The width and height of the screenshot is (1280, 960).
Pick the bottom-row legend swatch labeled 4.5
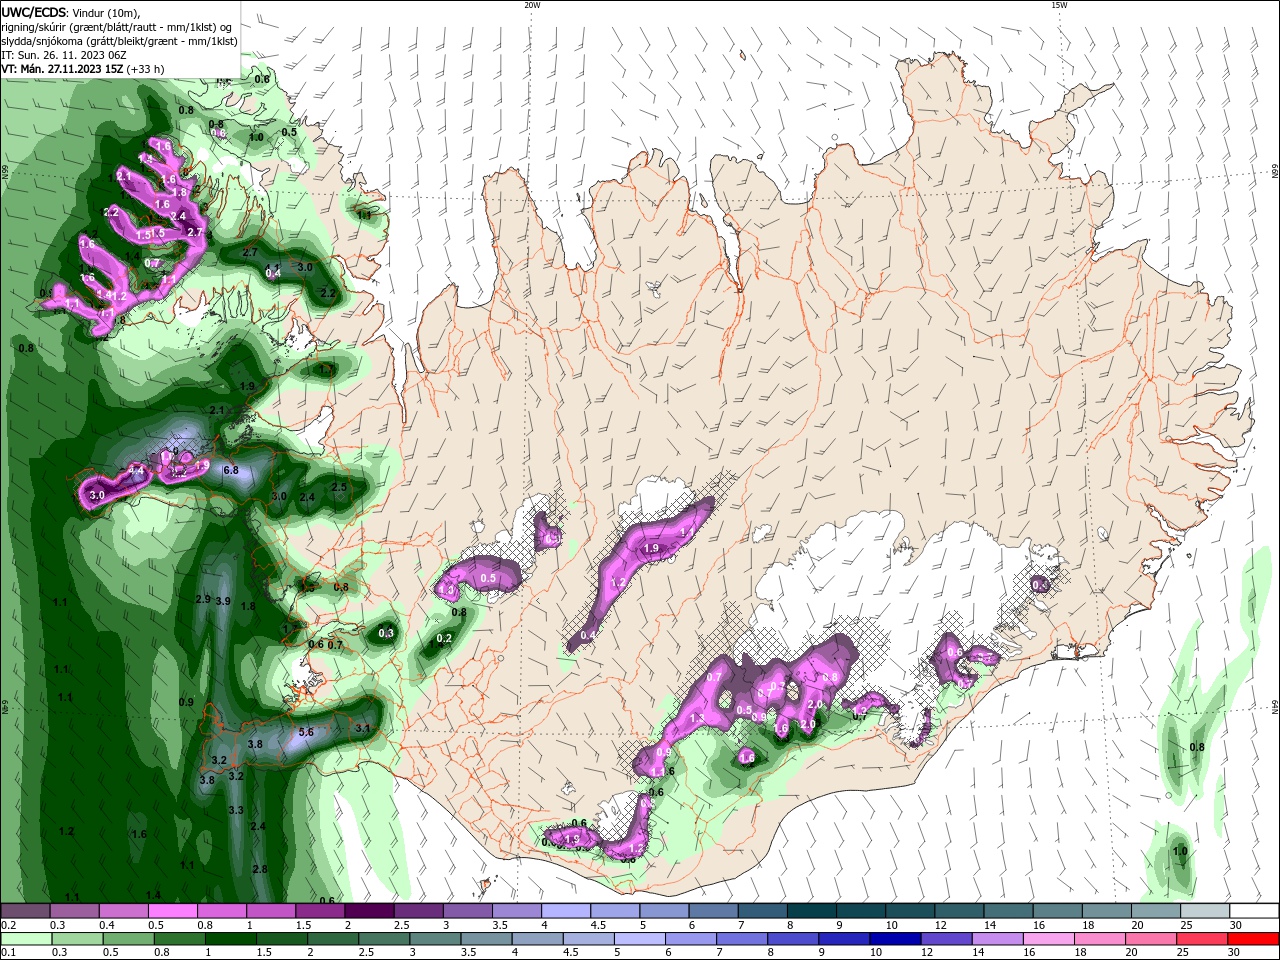click(x=589, y=939)
